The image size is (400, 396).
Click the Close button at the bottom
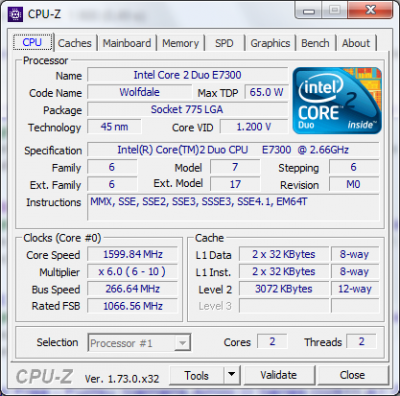click(x=353, y=375)
